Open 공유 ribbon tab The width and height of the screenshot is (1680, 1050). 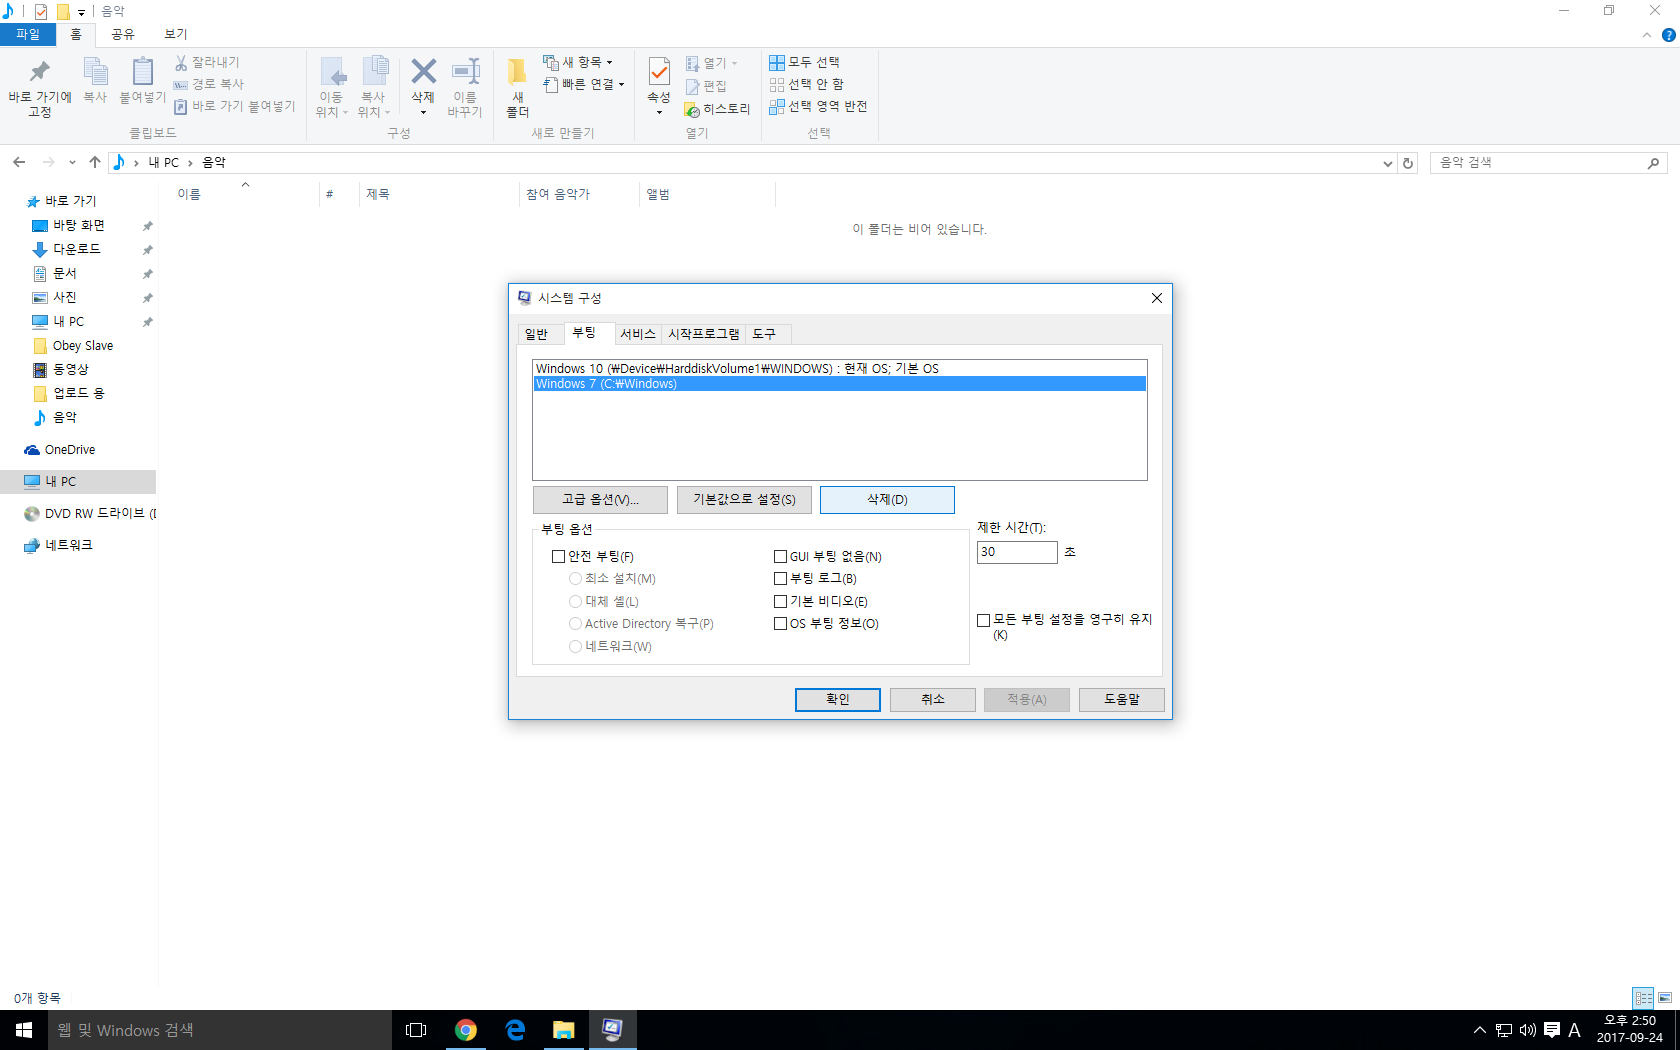tap(123, 34)
